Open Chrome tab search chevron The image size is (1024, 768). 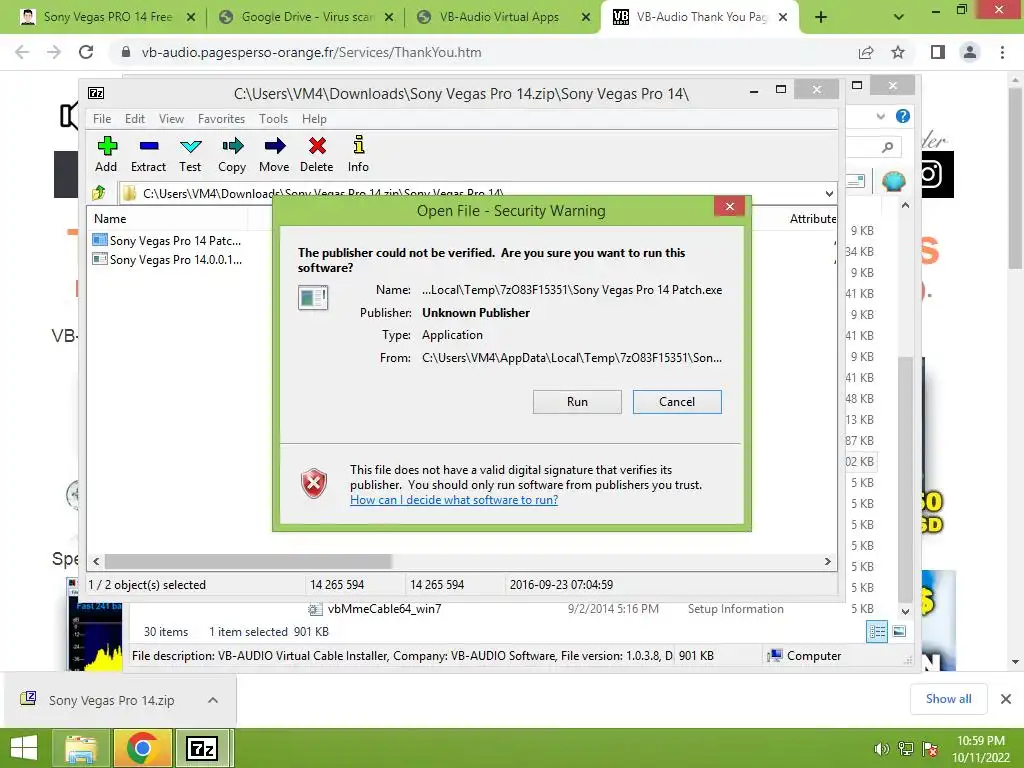[899, 17]
